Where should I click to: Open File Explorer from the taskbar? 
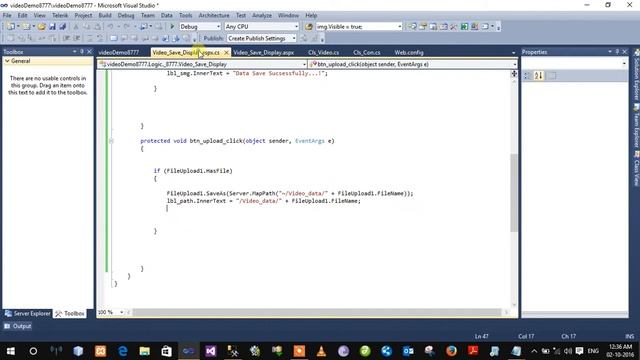click(144, 351)
